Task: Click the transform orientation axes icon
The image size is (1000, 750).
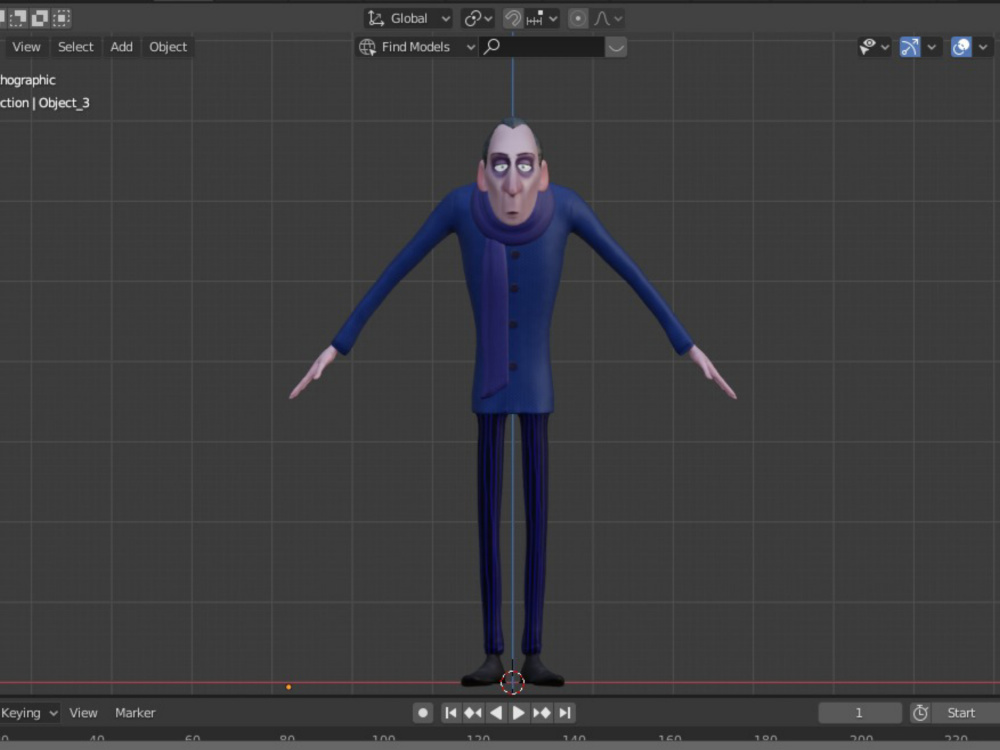Action: [376, 18]
